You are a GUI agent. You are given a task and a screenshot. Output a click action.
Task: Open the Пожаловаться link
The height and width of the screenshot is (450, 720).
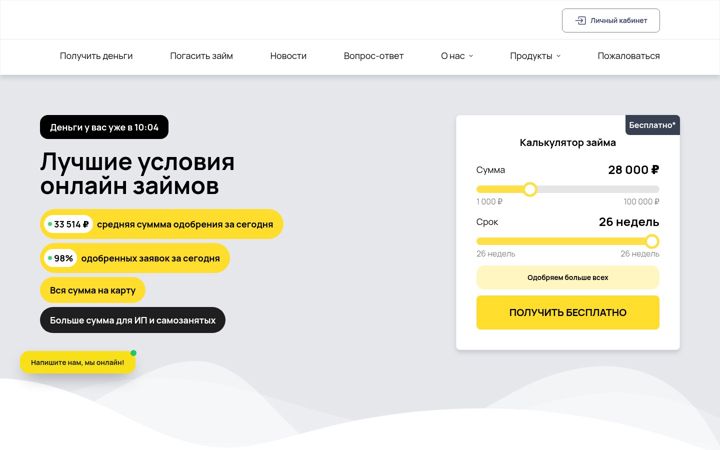628,56
